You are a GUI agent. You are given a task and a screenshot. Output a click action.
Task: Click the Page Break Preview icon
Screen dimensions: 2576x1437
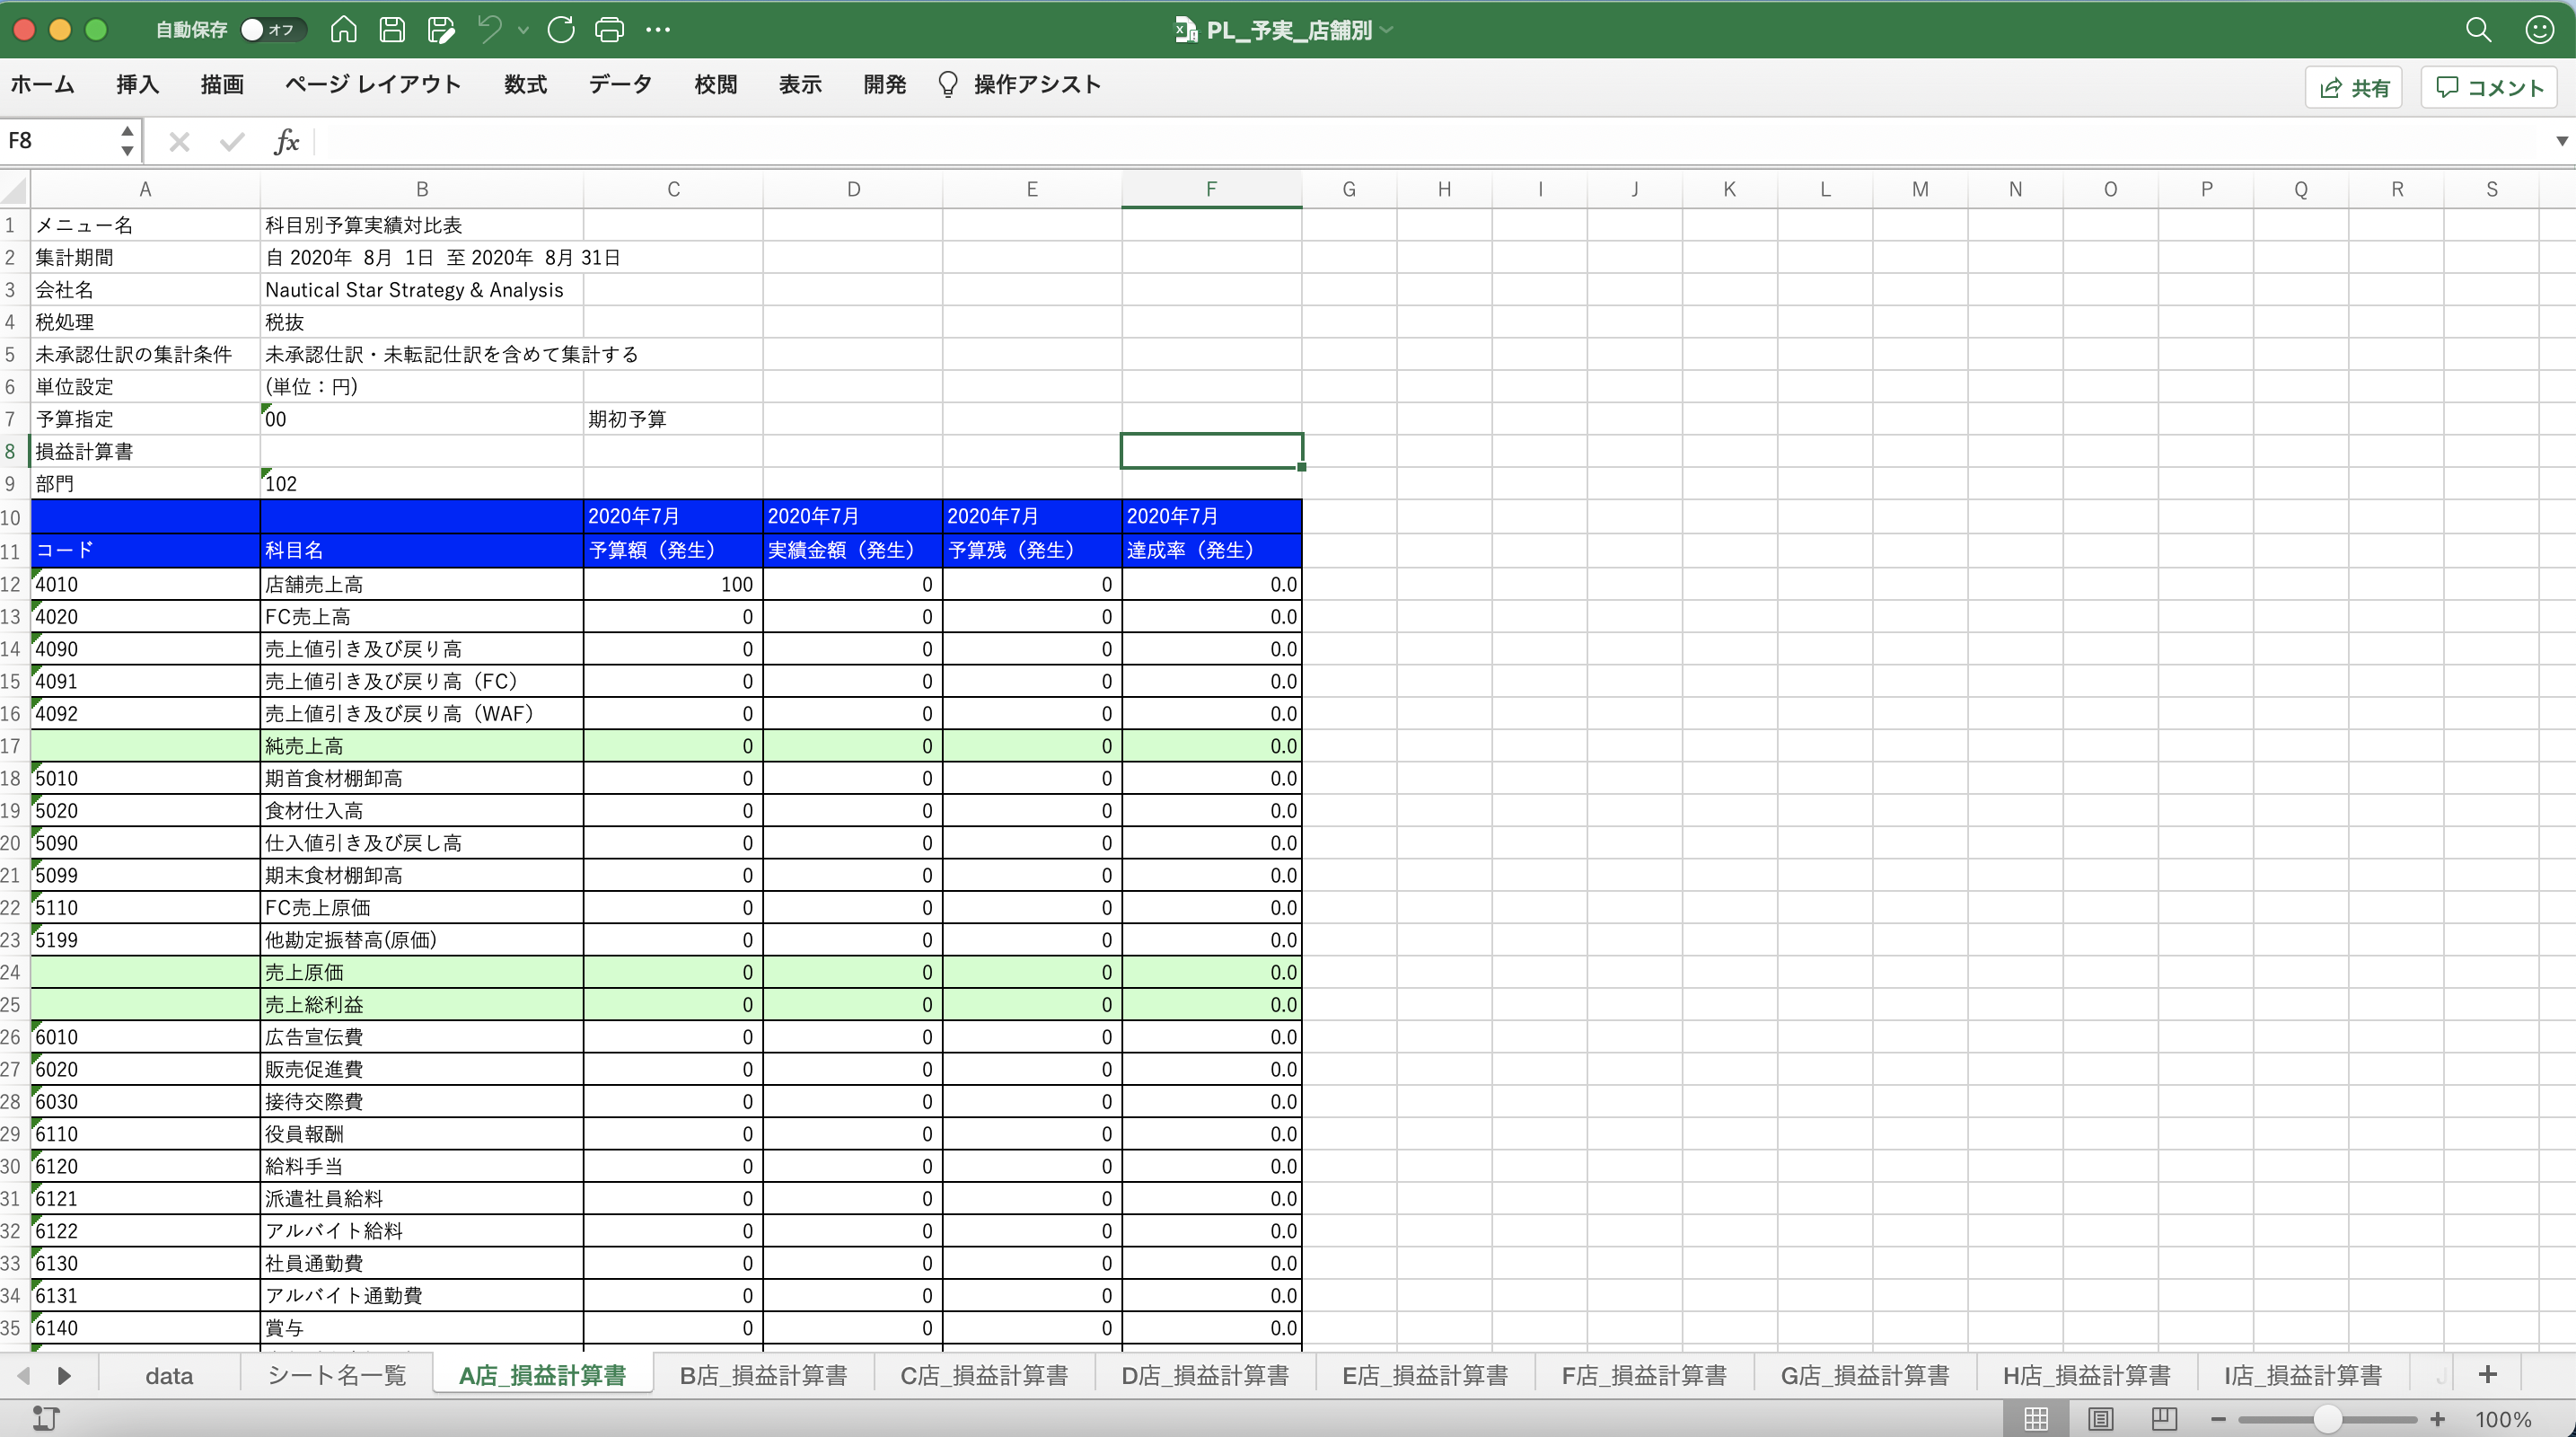click(x=2164, y=1418)
